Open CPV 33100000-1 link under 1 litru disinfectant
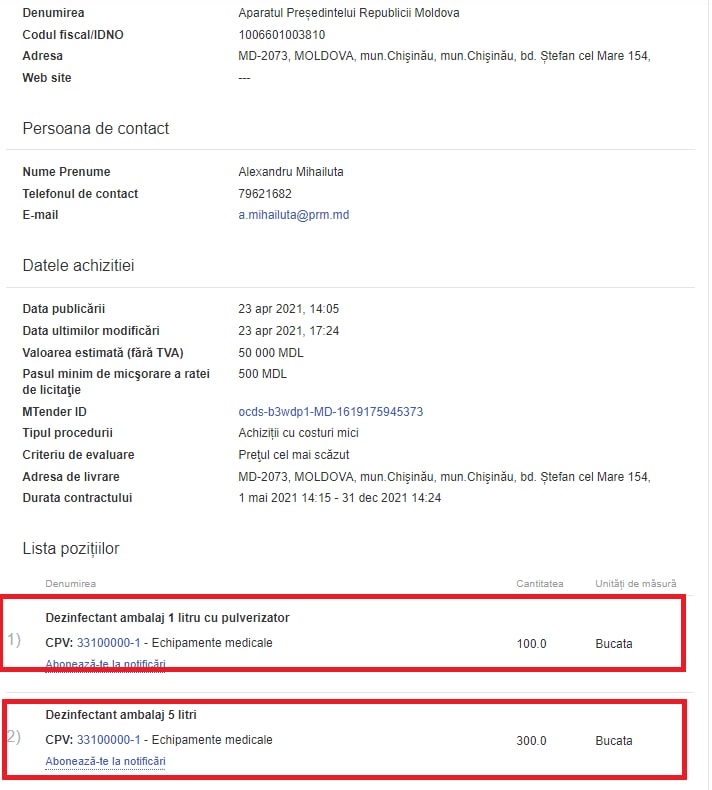This screenshot has height=790, width=712. (108, 643)
